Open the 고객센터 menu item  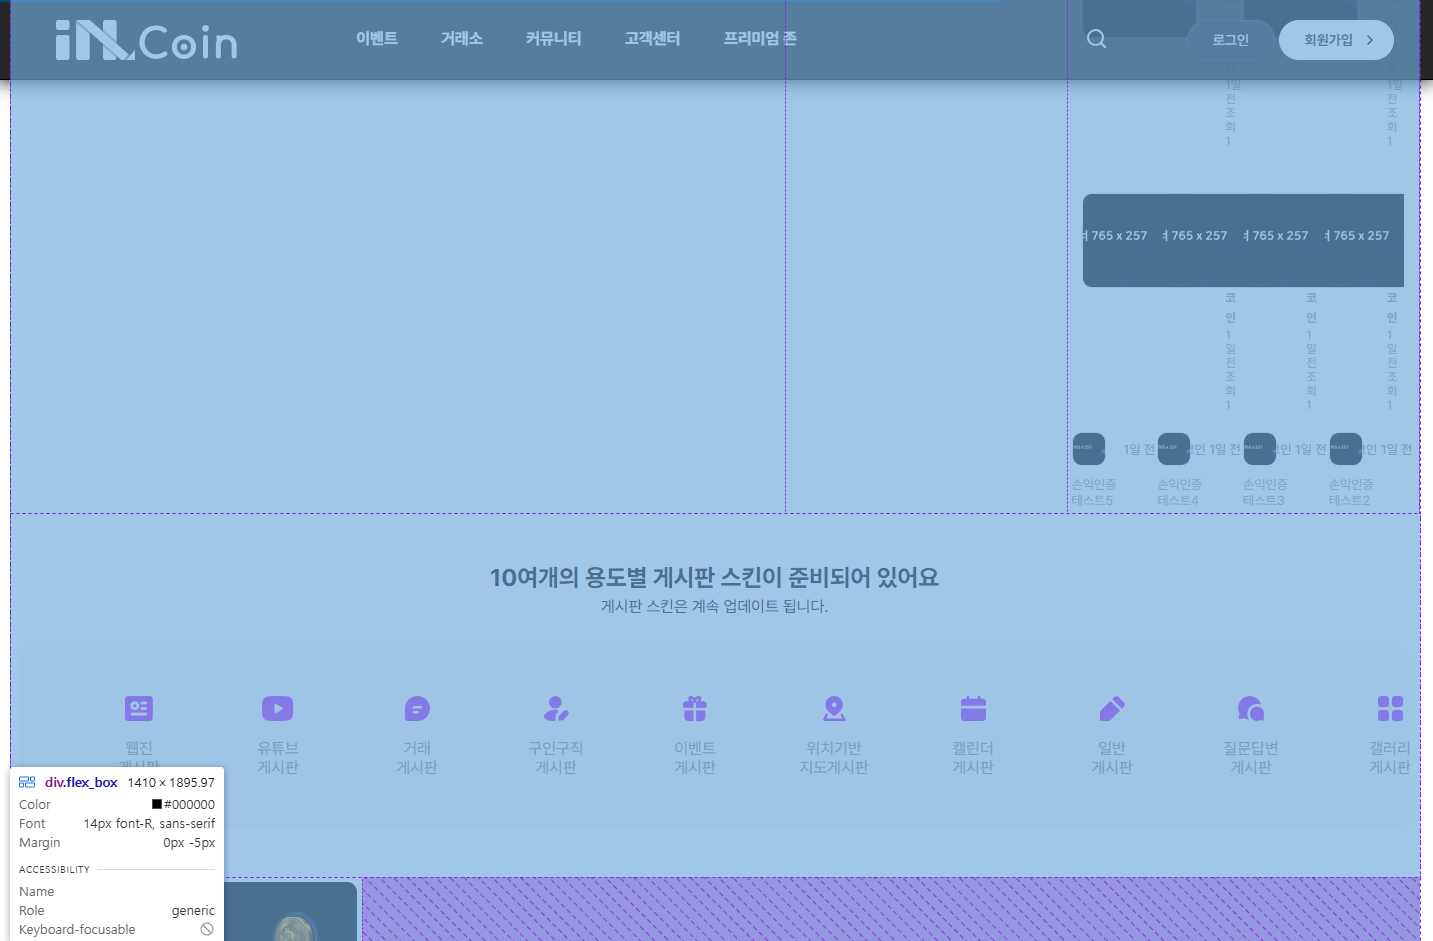click(x=652, y=38)
